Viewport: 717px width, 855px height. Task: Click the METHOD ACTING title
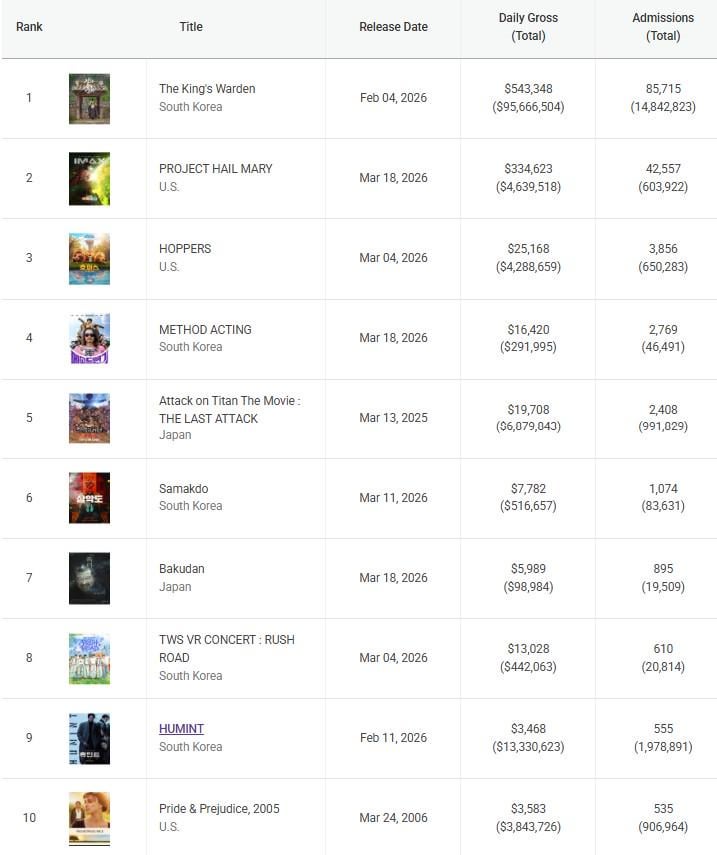pos(205,330)
